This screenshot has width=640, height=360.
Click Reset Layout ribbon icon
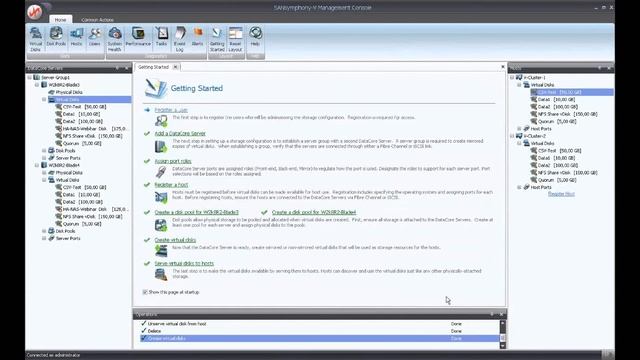(x=235, y=39)
